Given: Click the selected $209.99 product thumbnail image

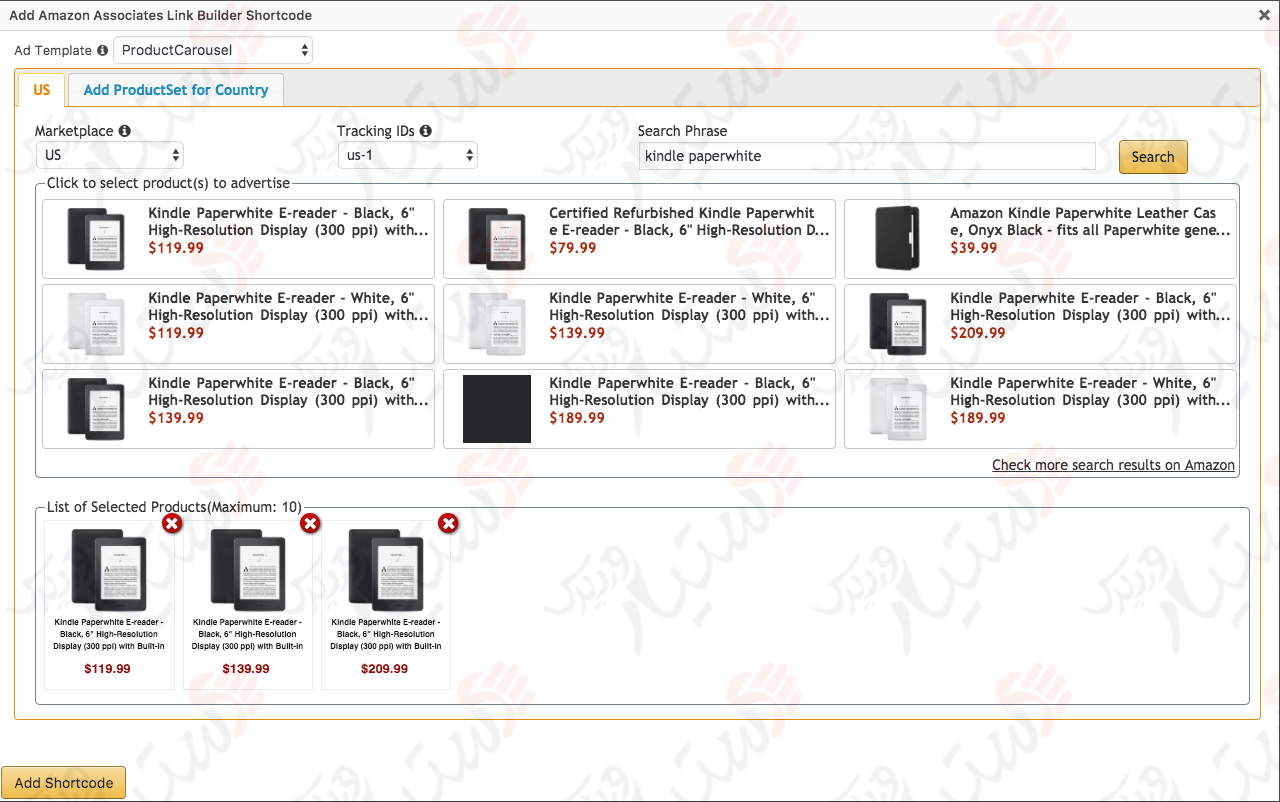Looking at the screenshot, I should (x=386, y=570).
